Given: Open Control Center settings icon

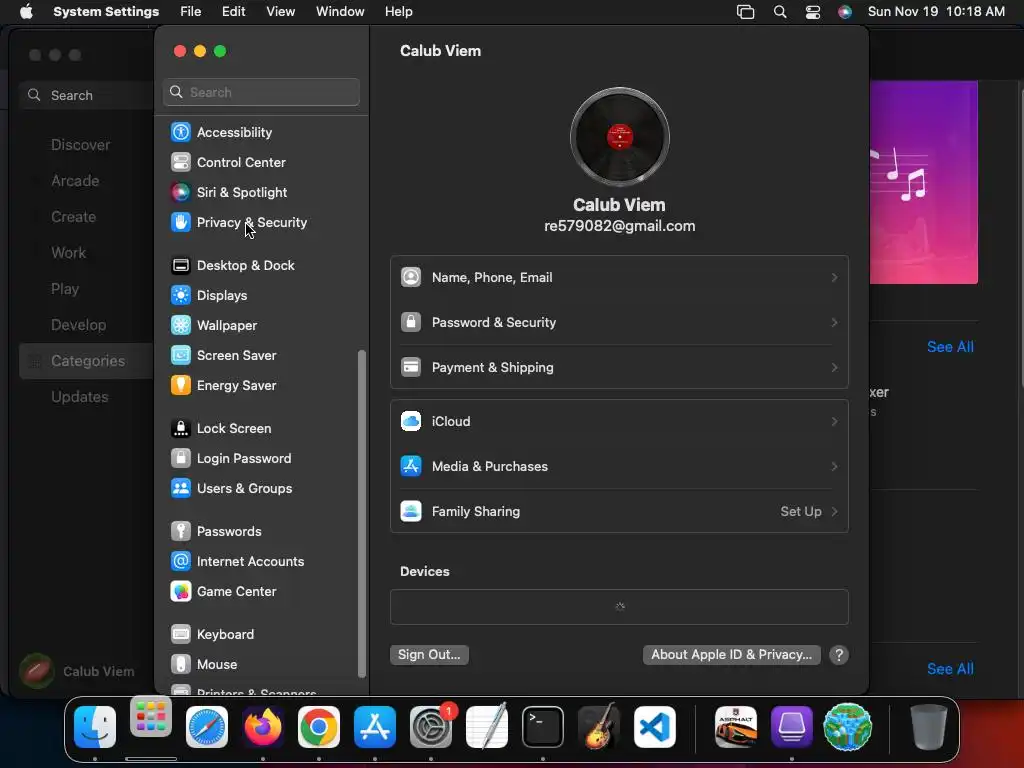Looking at the screenshot, I should point(181,162).
